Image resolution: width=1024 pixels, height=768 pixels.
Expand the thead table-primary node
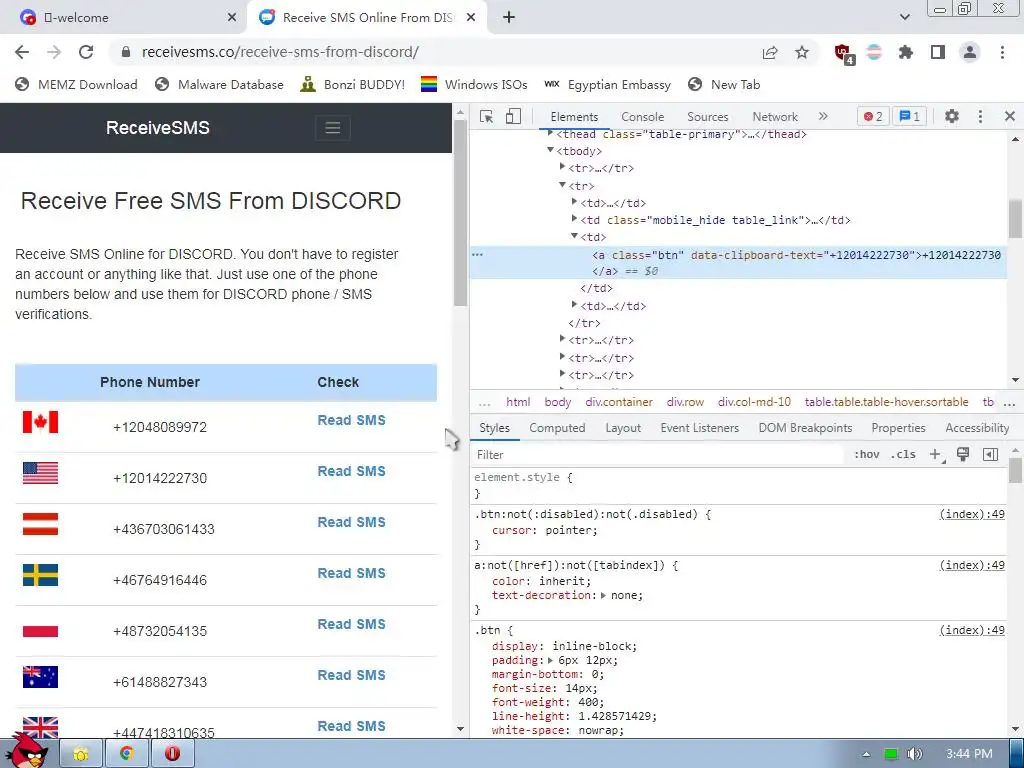551,134
